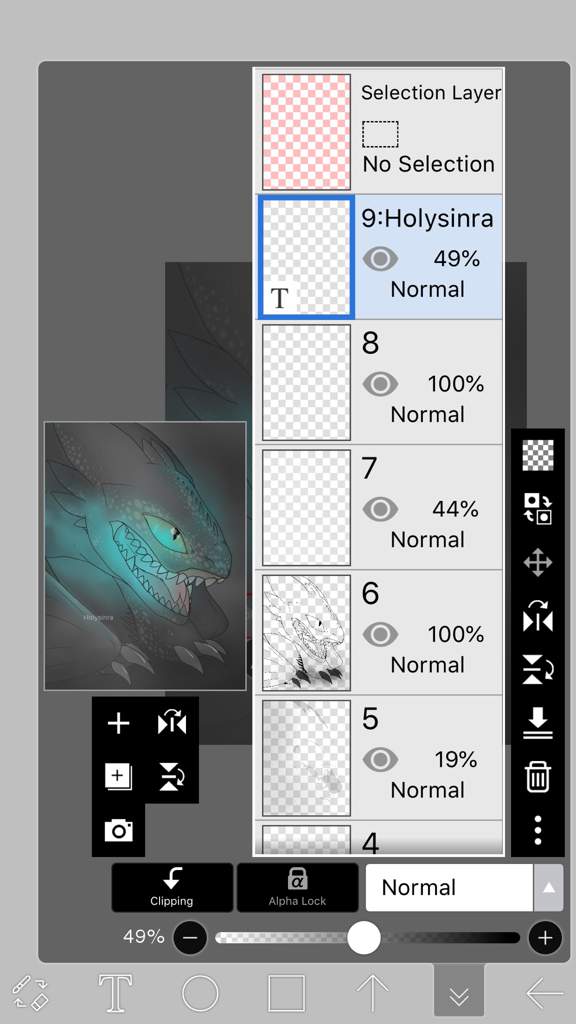Open the Normal blend mode dropdown

click(x=450, y=888)
